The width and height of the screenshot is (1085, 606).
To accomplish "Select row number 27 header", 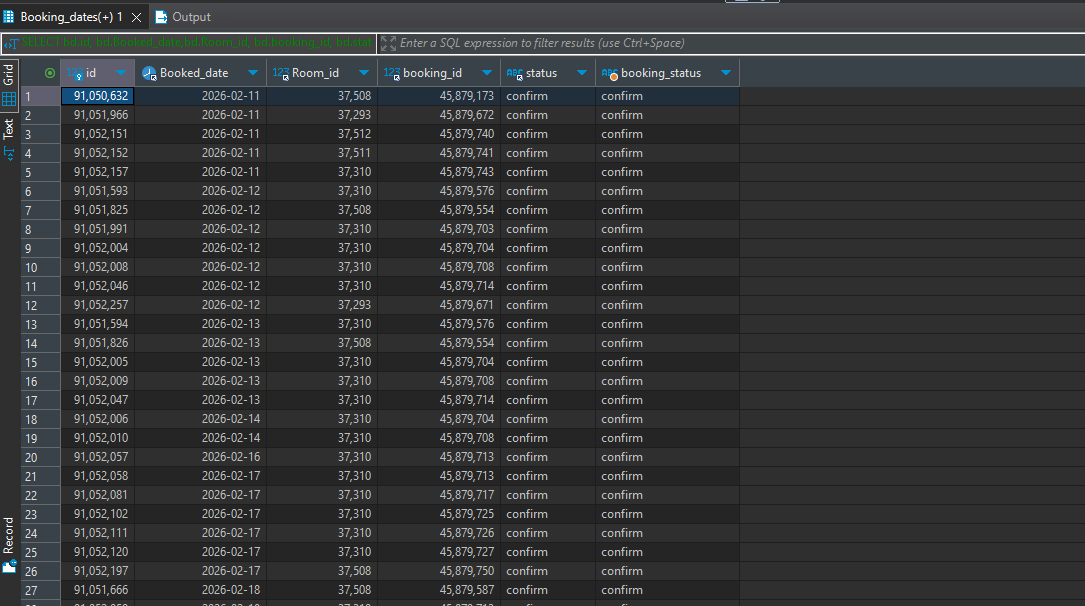I will [40, 590].
